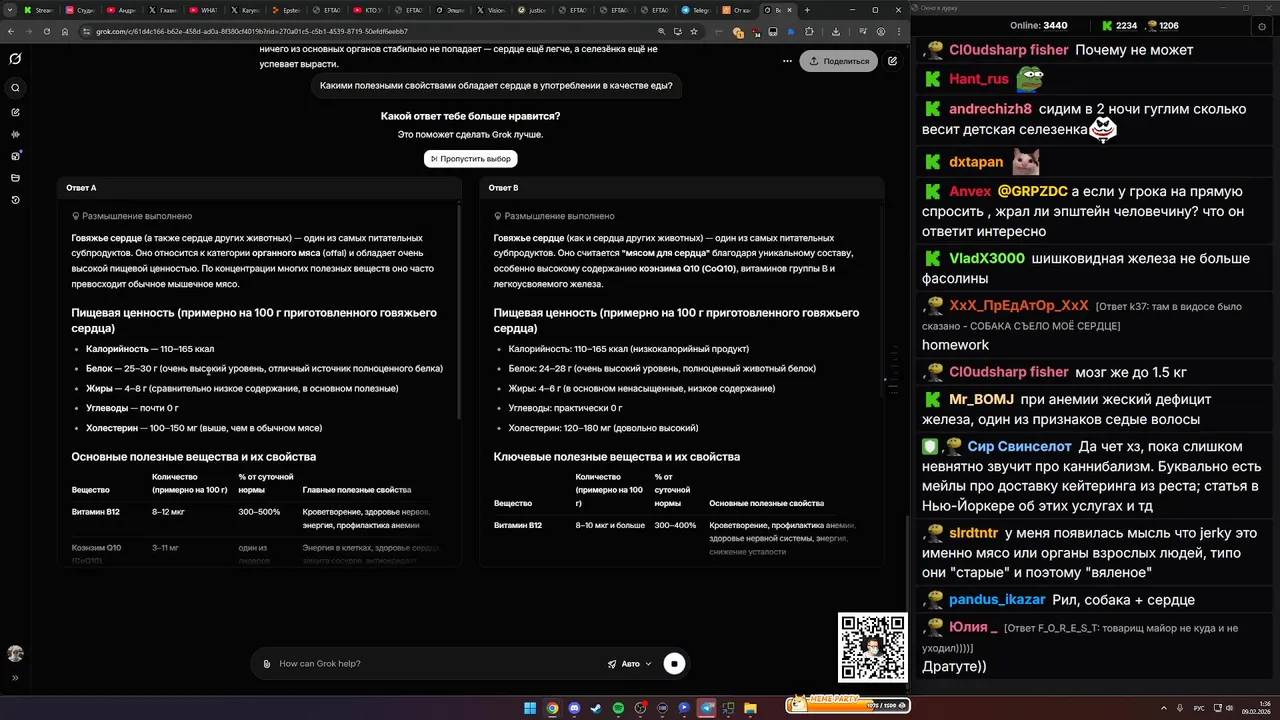The height and width of the screenshot is (720, 1280).
Task: Open Chrome from the taskbar
Action: (552, 708)
